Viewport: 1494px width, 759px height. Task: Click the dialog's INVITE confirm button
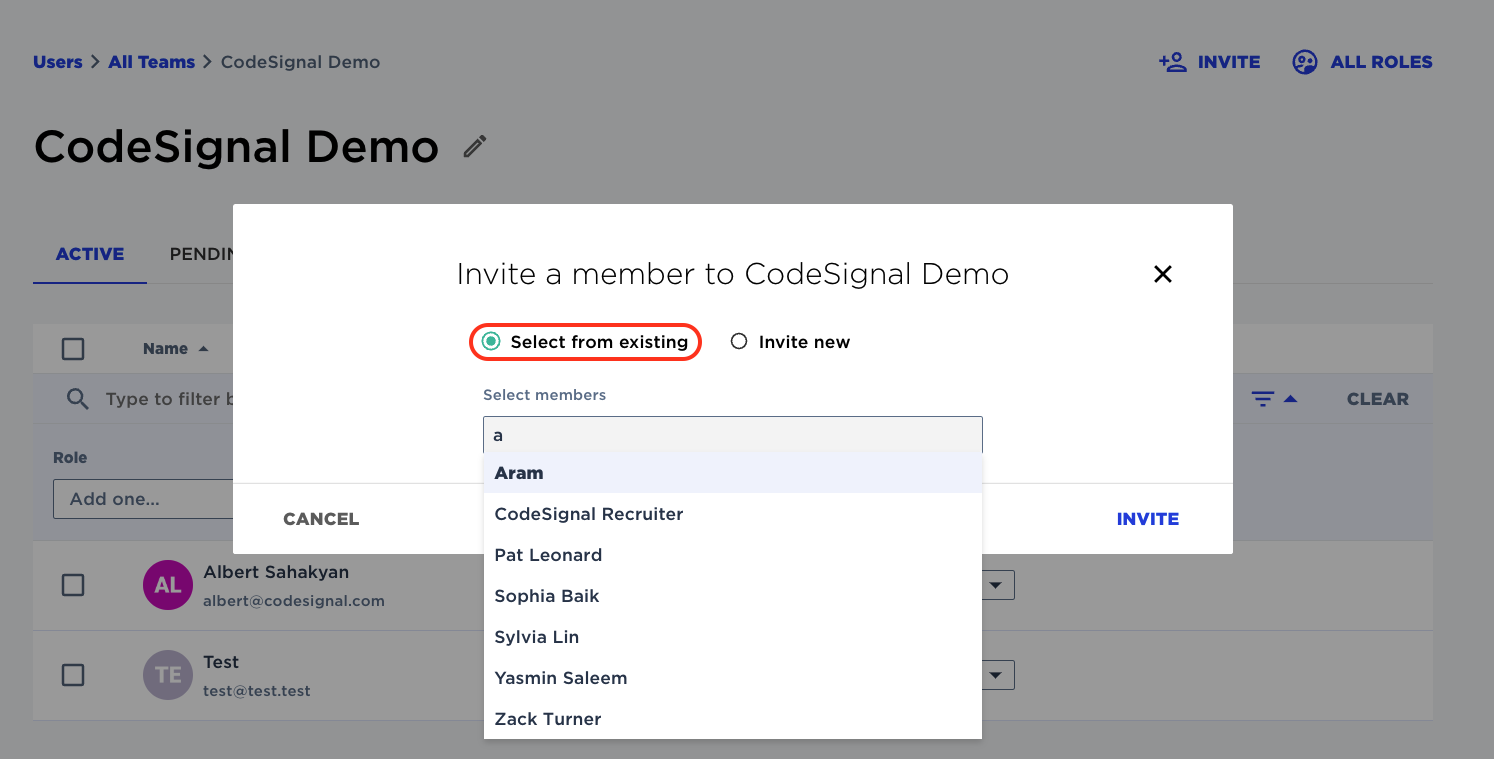[1148, 519]
